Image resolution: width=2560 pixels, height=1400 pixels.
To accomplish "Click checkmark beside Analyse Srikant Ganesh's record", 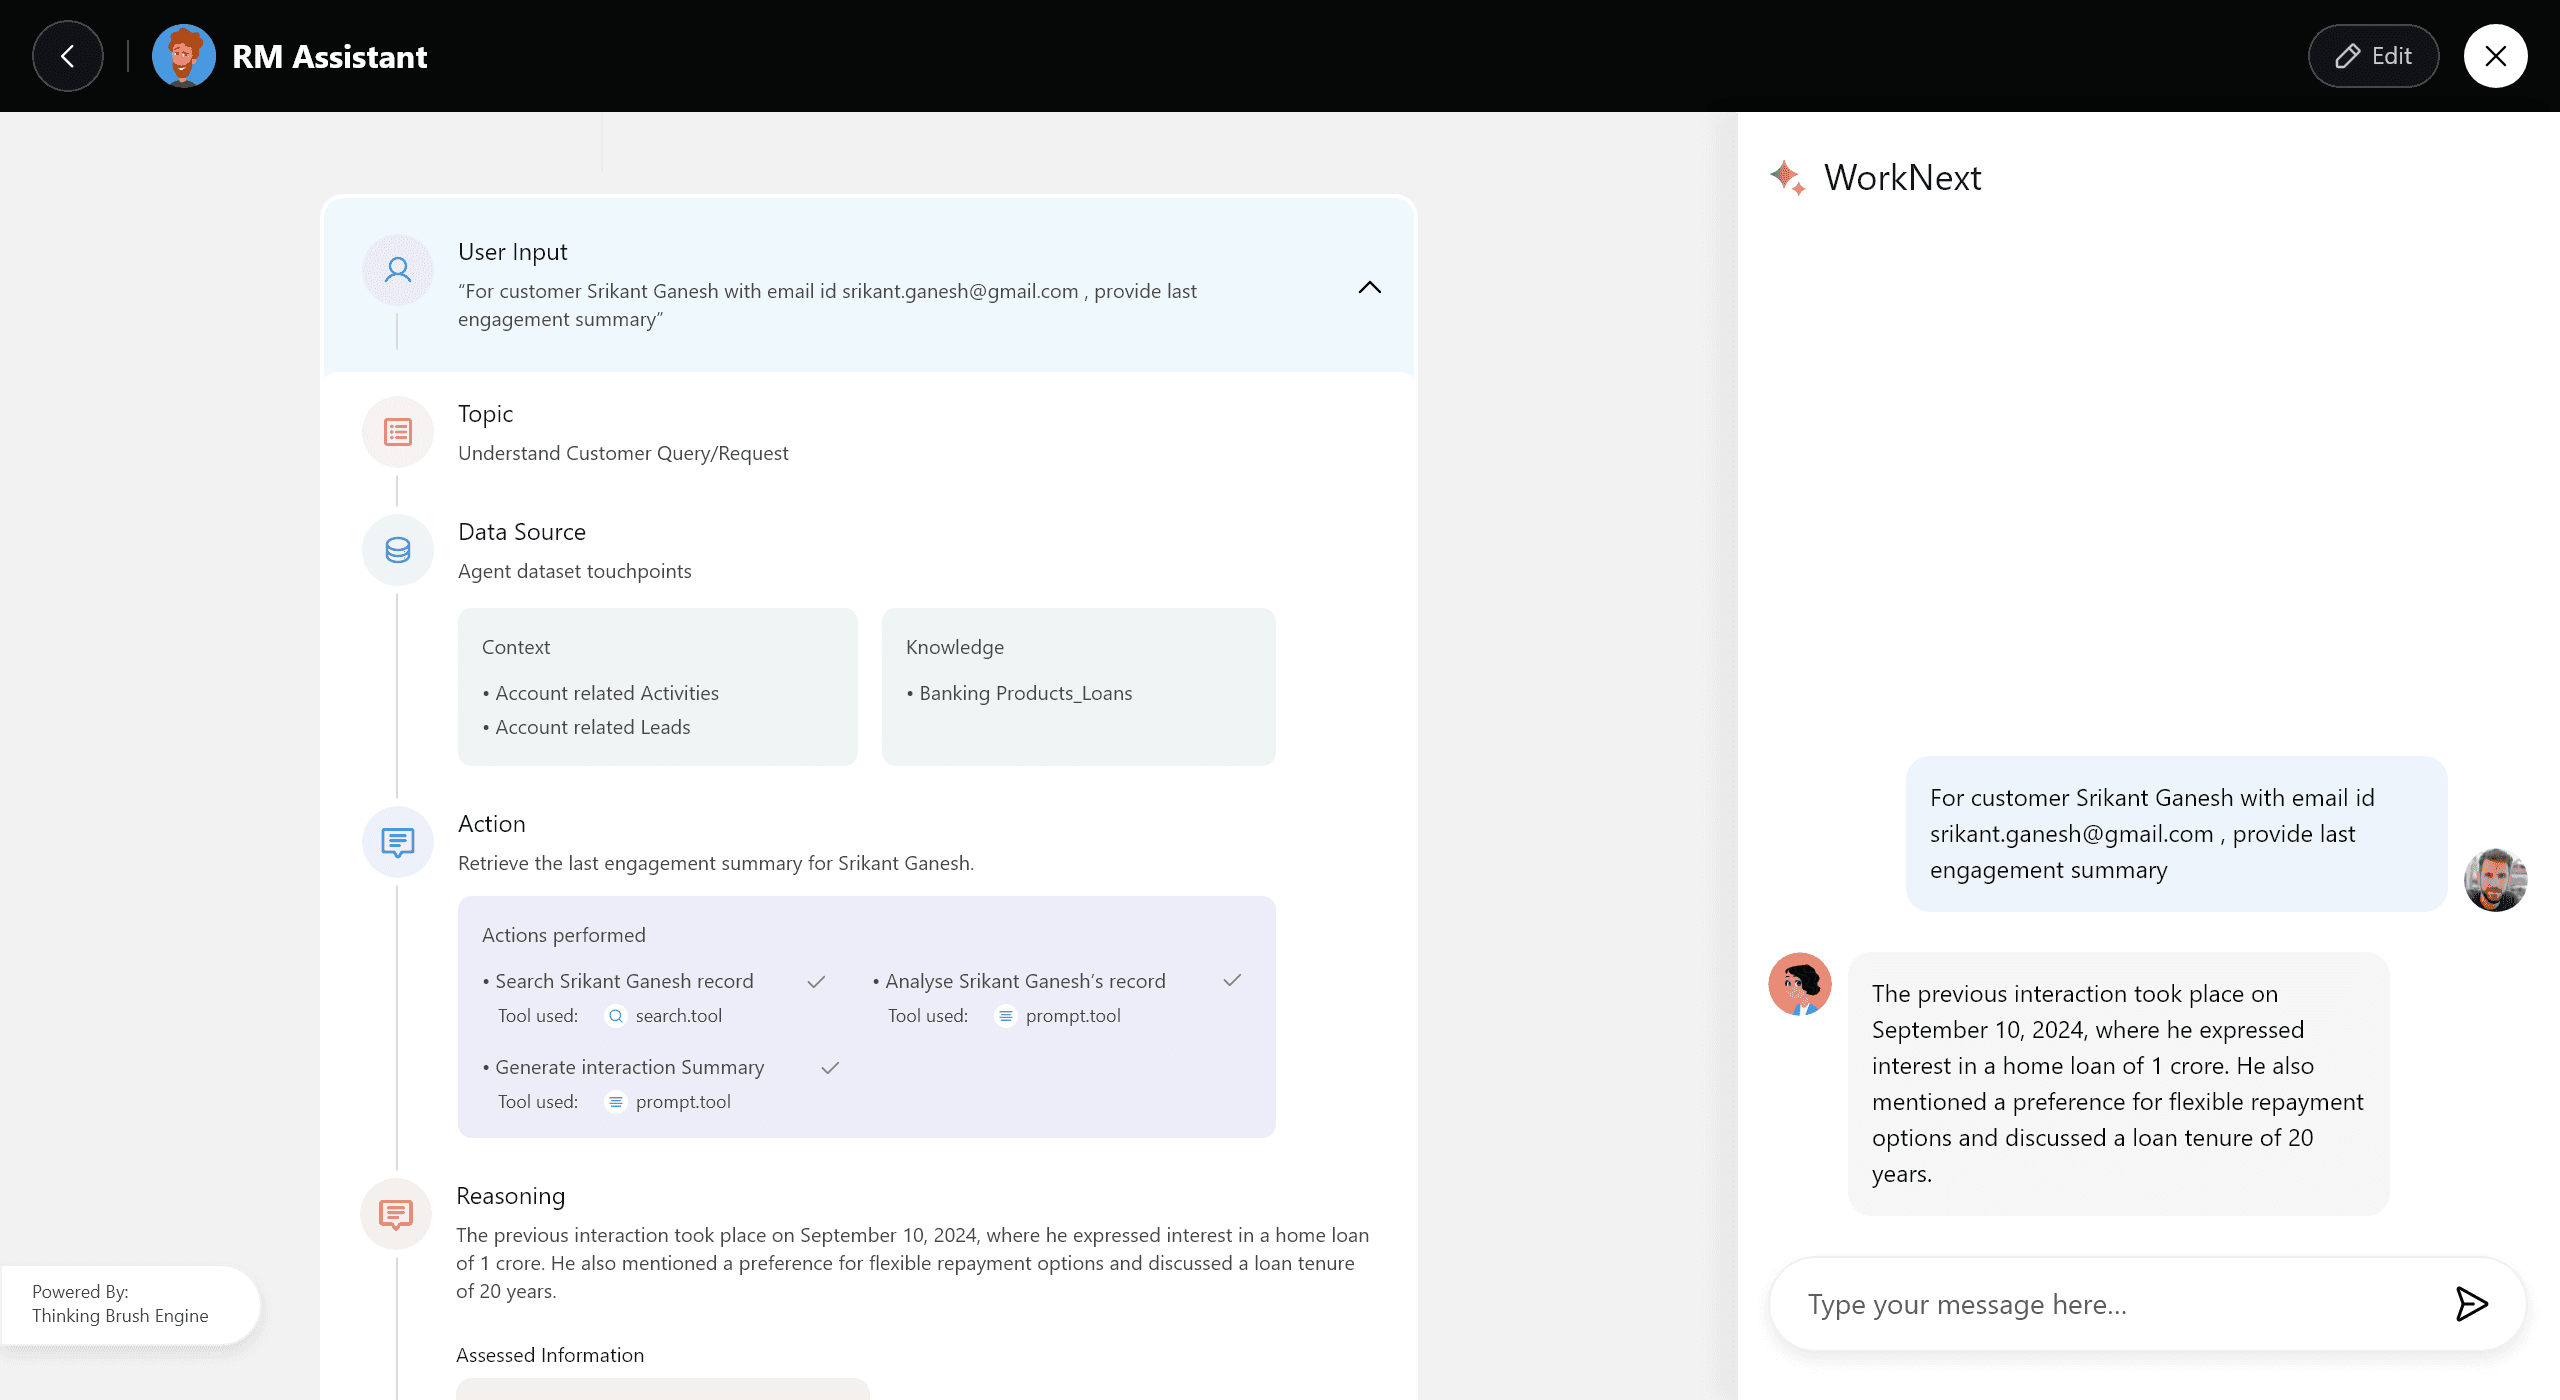I will tap(1232, 980).
